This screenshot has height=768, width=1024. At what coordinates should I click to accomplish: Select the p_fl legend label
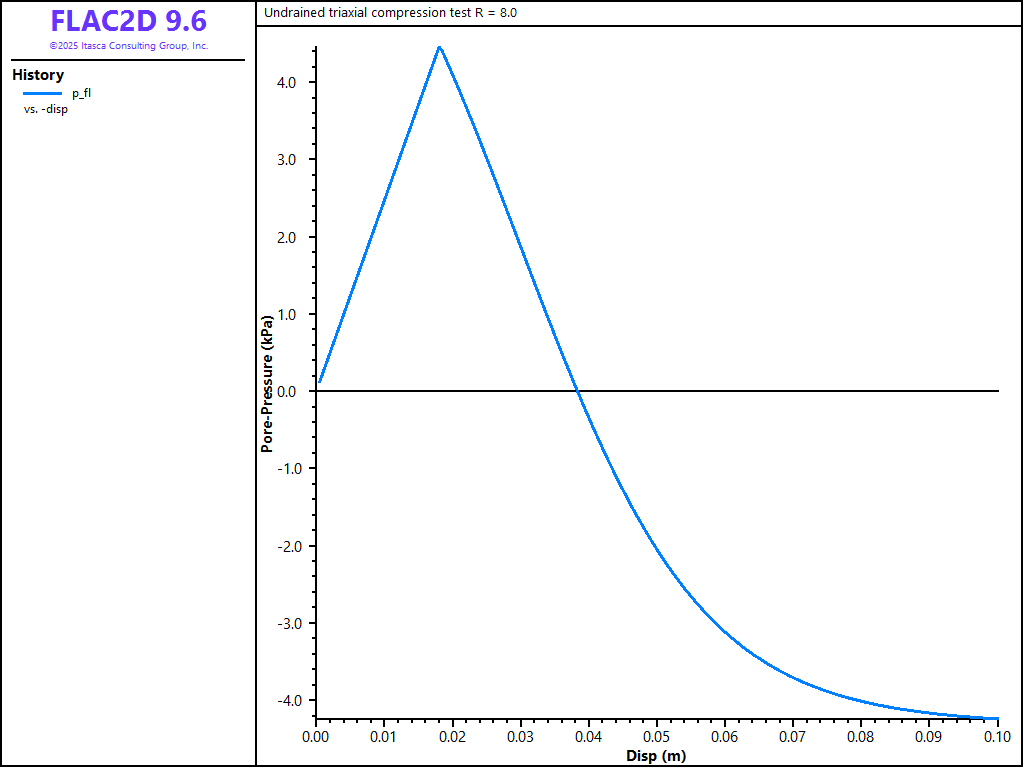[82, 93]
